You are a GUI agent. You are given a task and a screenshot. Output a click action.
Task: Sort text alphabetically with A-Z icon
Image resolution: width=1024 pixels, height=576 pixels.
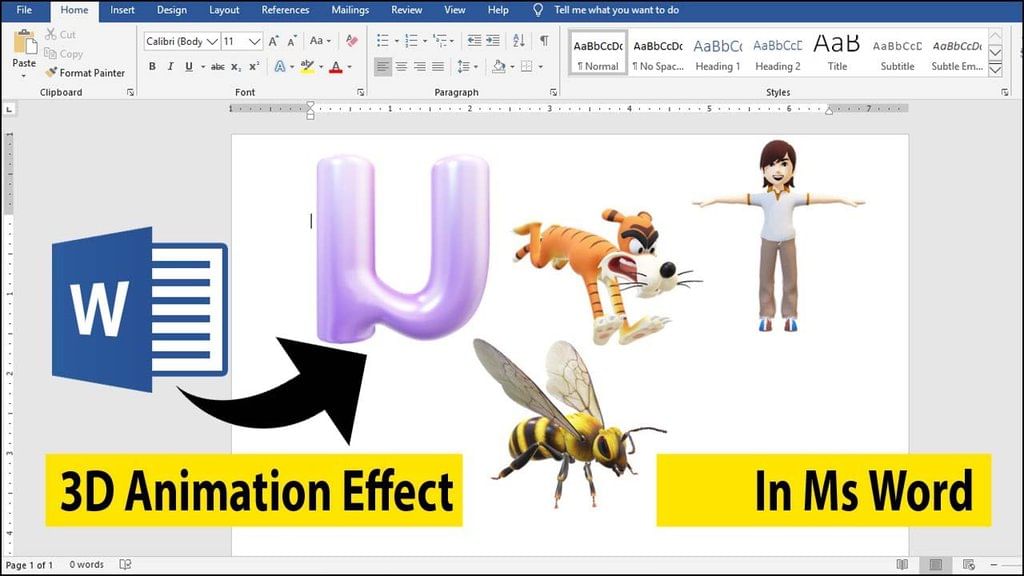(x=519, y=41)
